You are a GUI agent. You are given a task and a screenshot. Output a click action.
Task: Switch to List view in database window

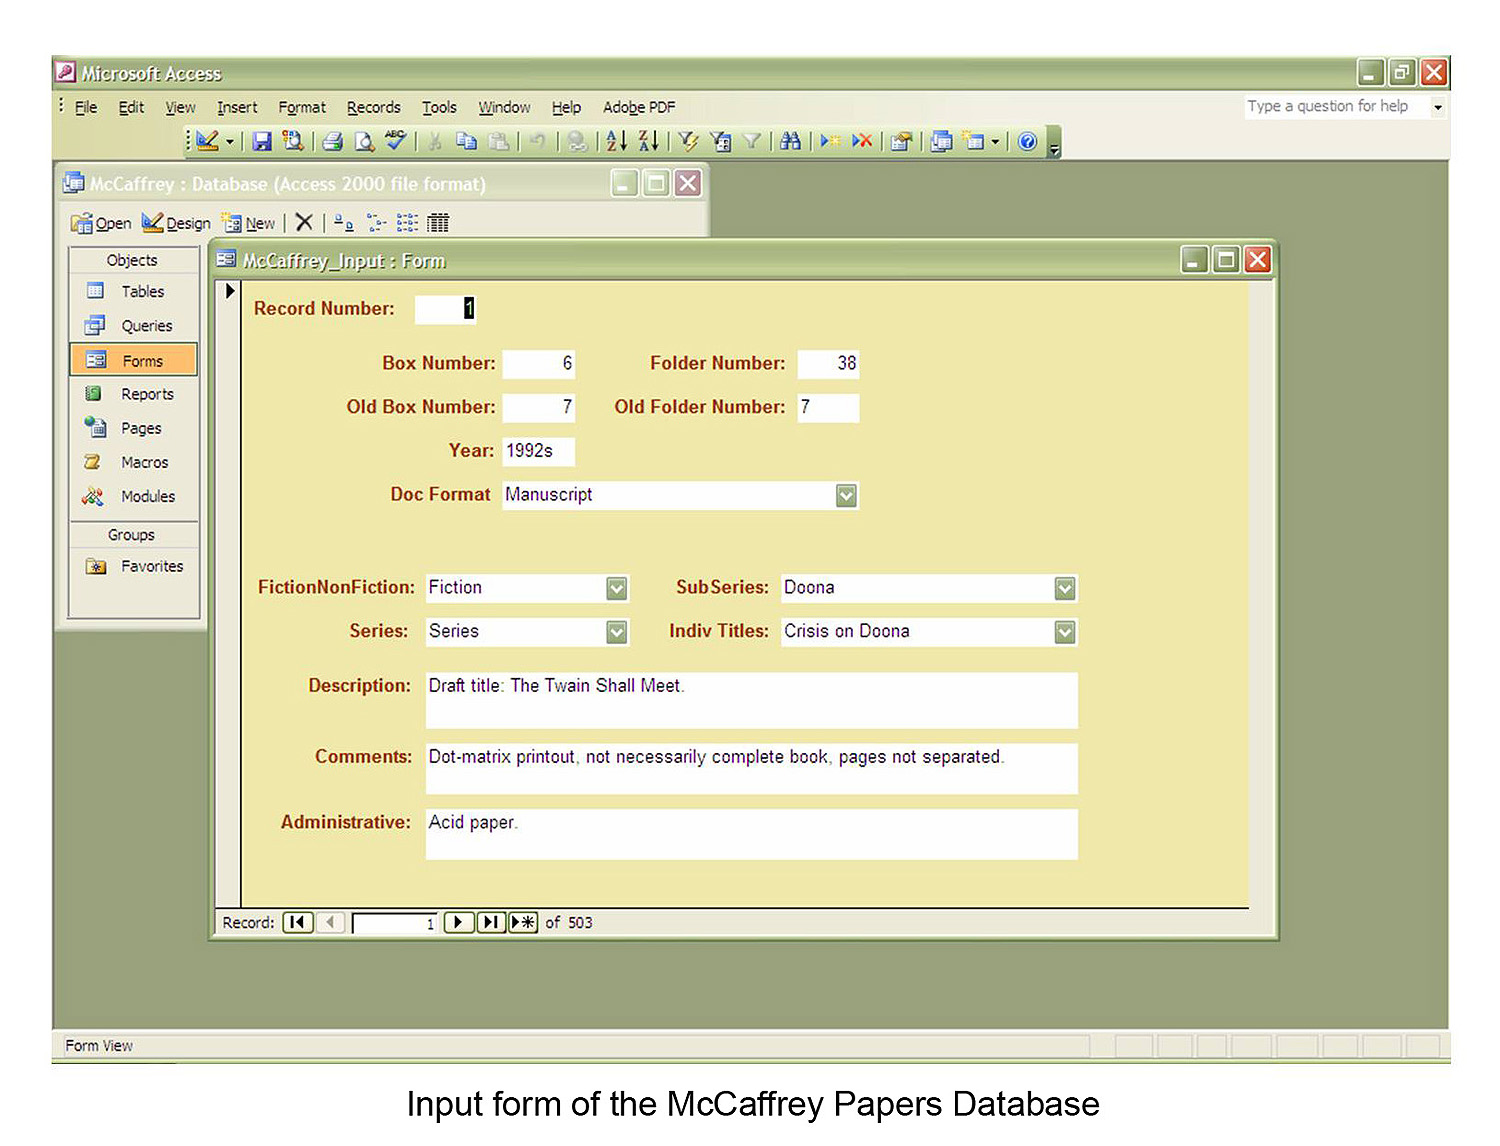(407, 223)
